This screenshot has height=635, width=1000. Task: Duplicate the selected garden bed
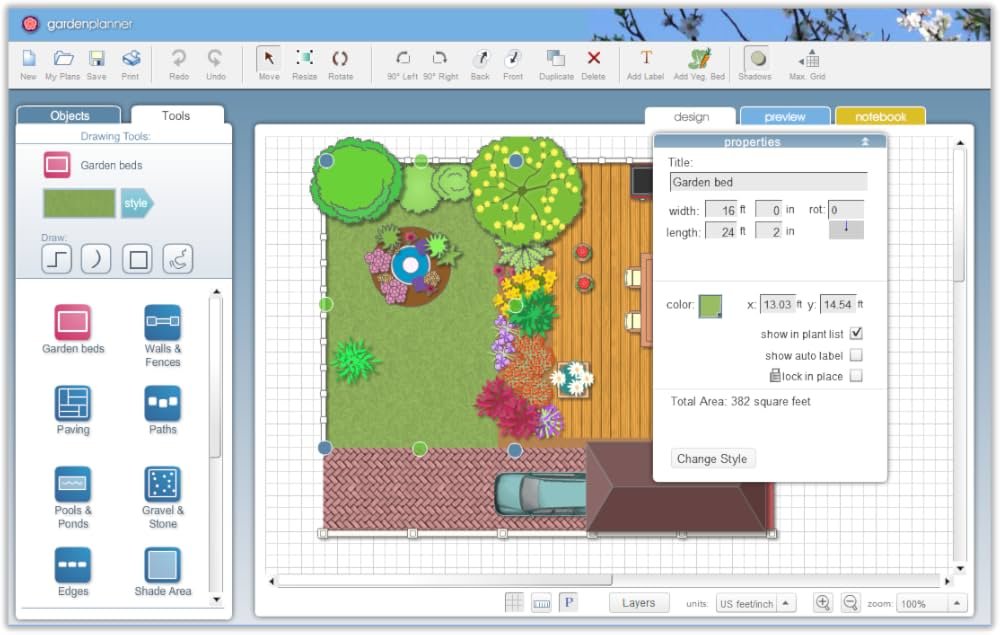555,62
